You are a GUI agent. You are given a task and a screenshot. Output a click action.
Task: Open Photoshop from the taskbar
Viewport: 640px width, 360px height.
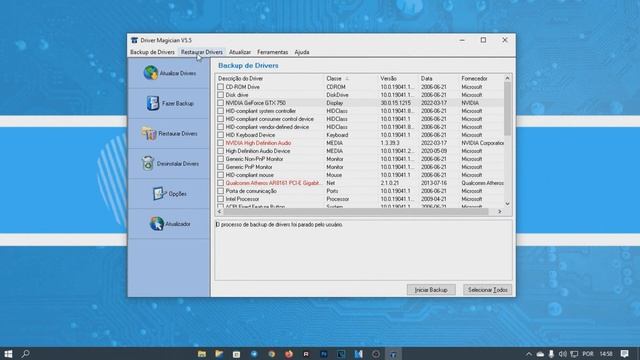click(324, 354)
